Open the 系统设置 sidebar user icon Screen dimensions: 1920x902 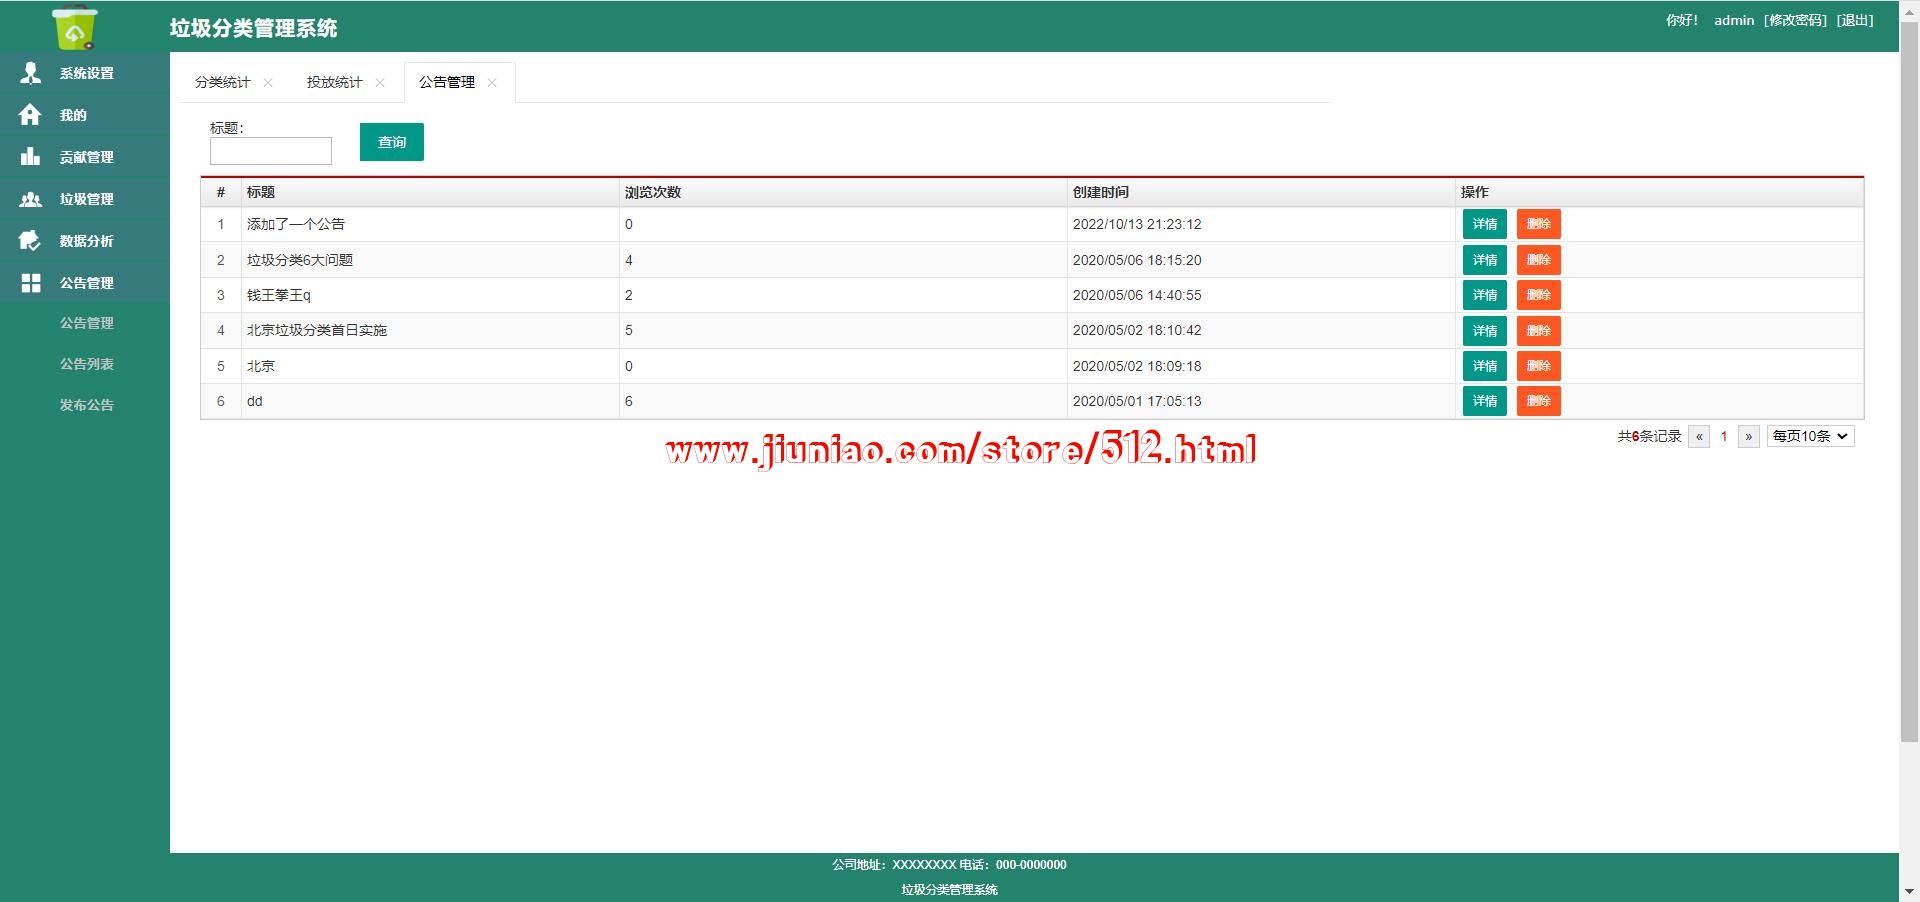pos(31,73)
